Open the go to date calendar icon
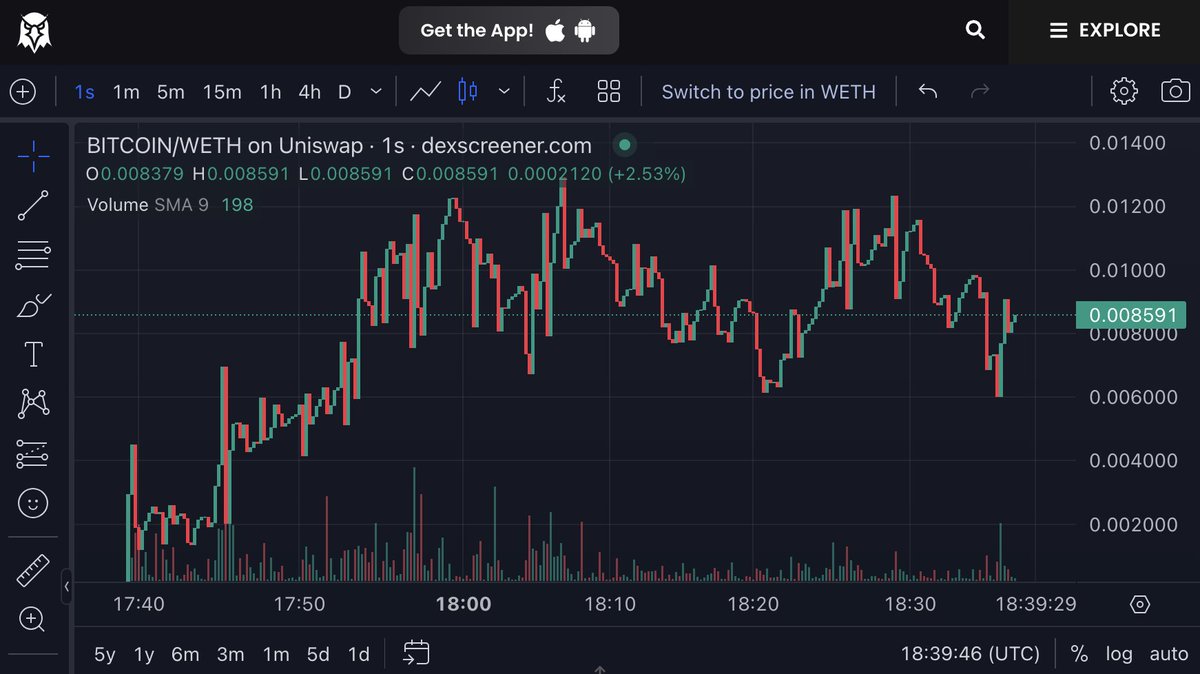 click(x=416, y=653)
